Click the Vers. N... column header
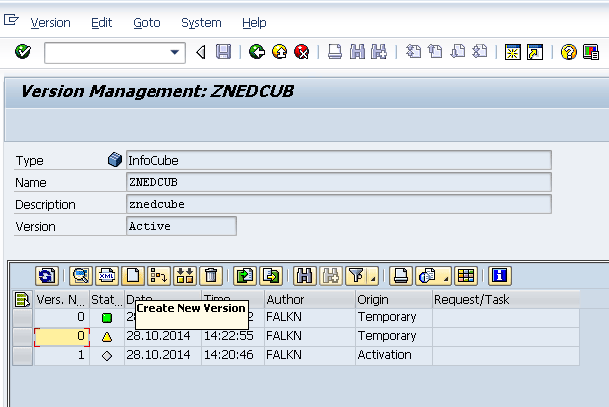Screen dimensions: 609x407 click(62, 299)
